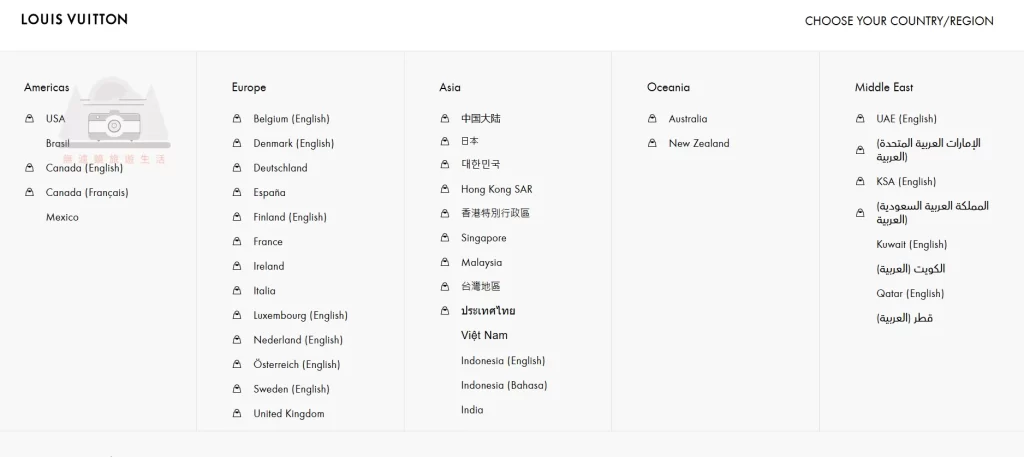Click the bag icon next to United Kingdom
This screenshot has width=1024, height=457.
click(237, 414)
